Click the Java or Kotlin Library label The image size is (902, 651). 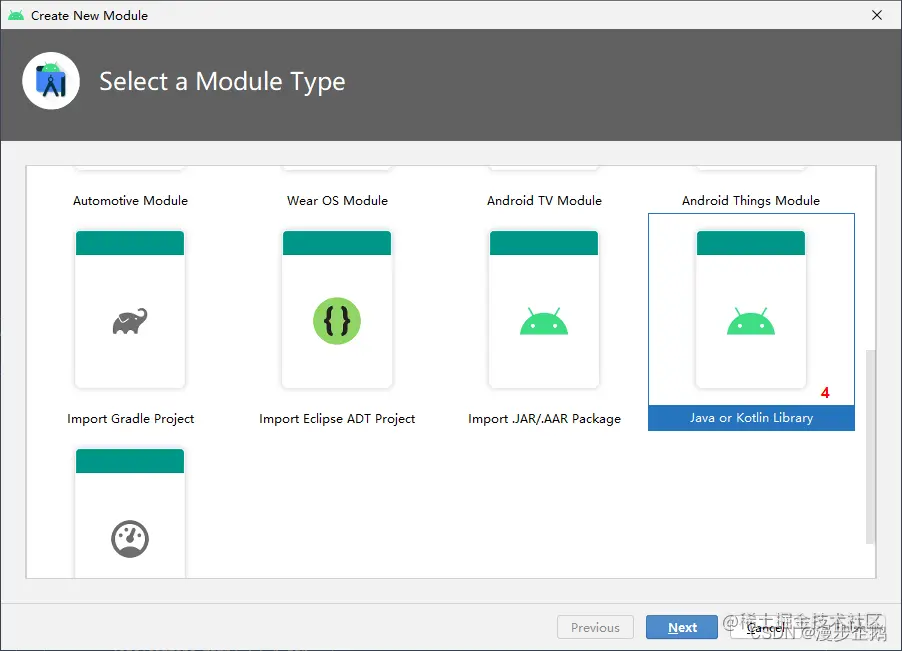(x=751, y=418)
